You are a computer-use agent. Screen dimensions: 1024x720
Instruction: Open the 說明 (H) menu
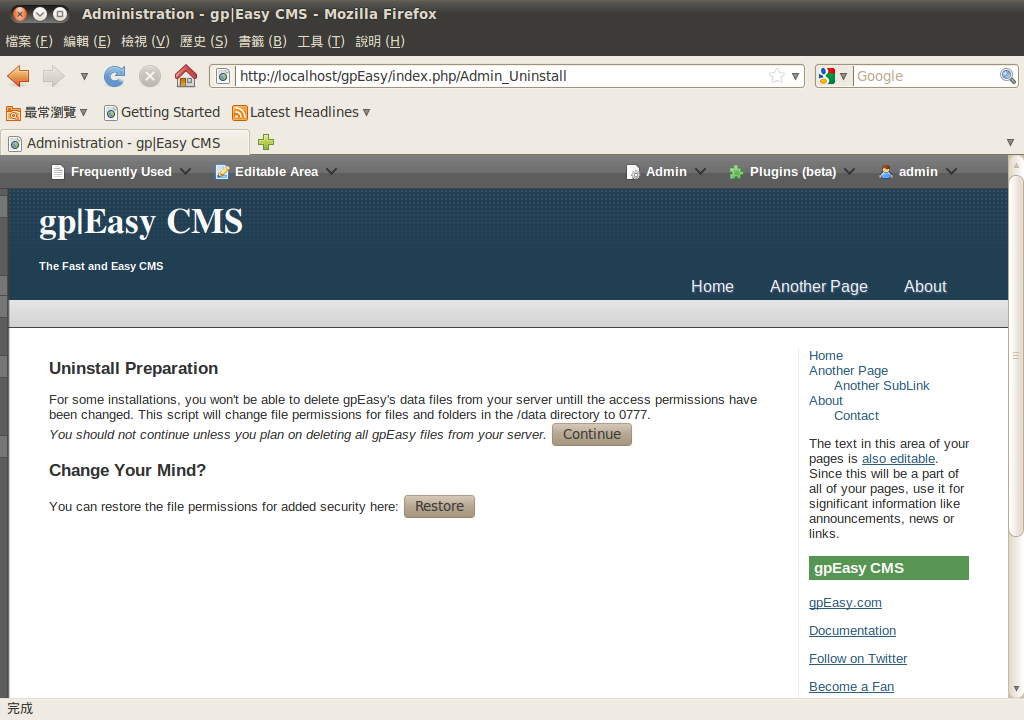click(380, 42)
